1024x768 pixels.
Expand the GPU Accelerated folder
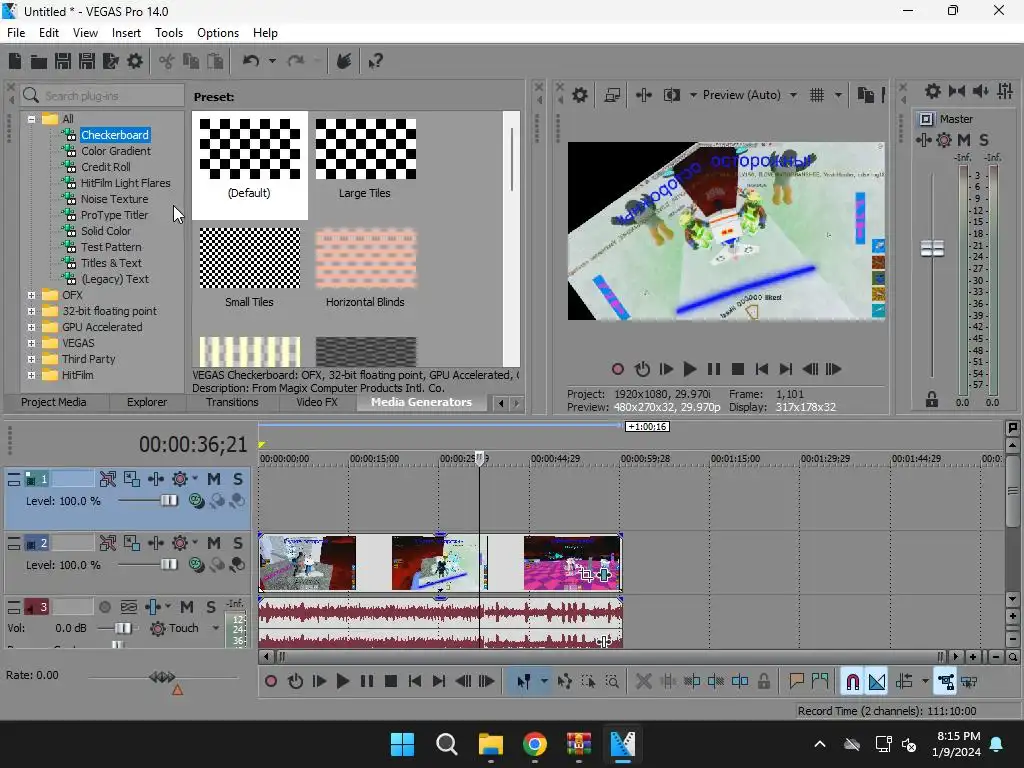31,327
